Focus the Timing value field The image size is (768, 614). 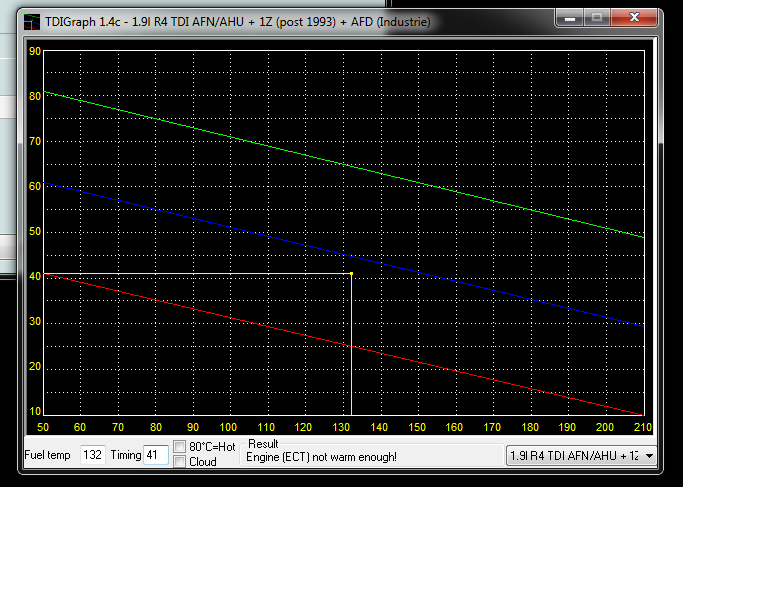coord(155,456)
